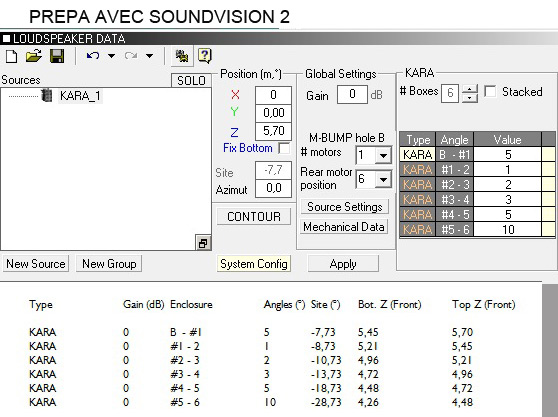Click the Apply button
The image size is (558, 417).
click(343, 264)
